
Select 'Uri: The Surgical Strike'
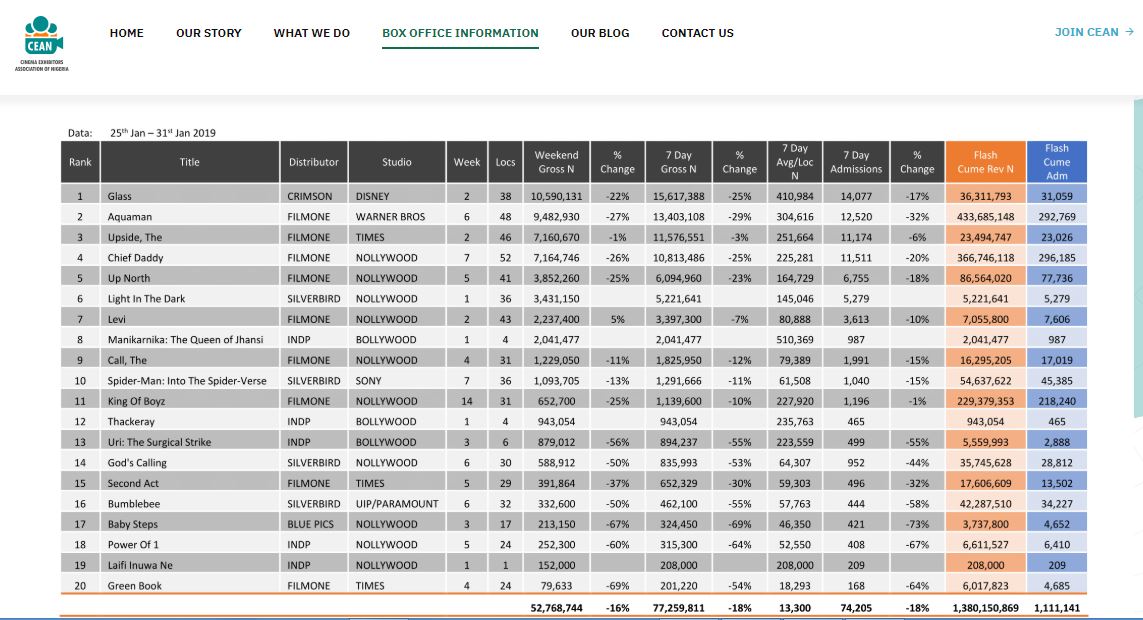point(159,442)
